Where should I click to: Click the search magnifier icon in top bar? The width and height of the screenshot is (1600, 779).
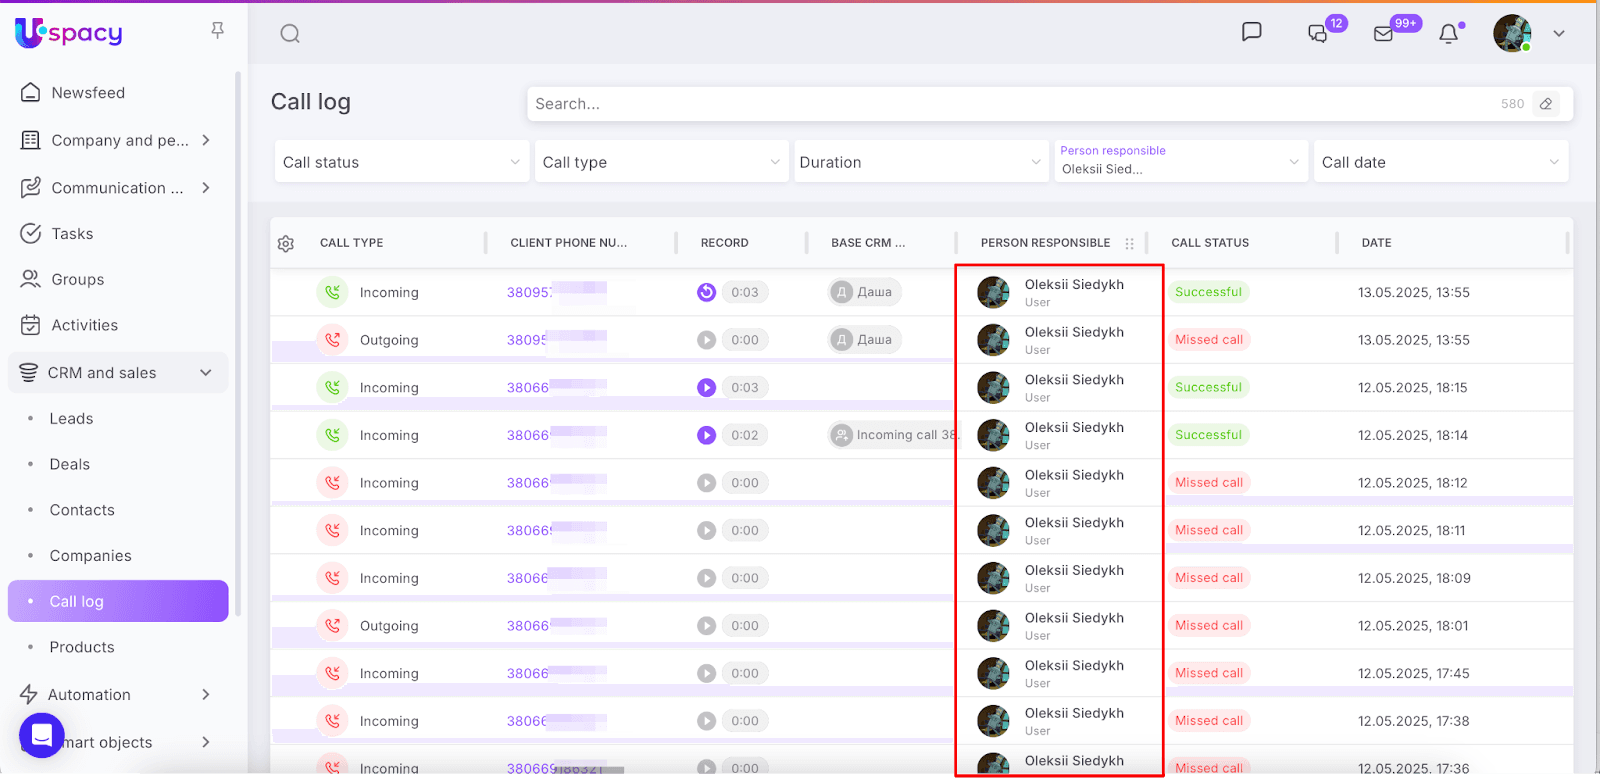click(x=290, y=34)
